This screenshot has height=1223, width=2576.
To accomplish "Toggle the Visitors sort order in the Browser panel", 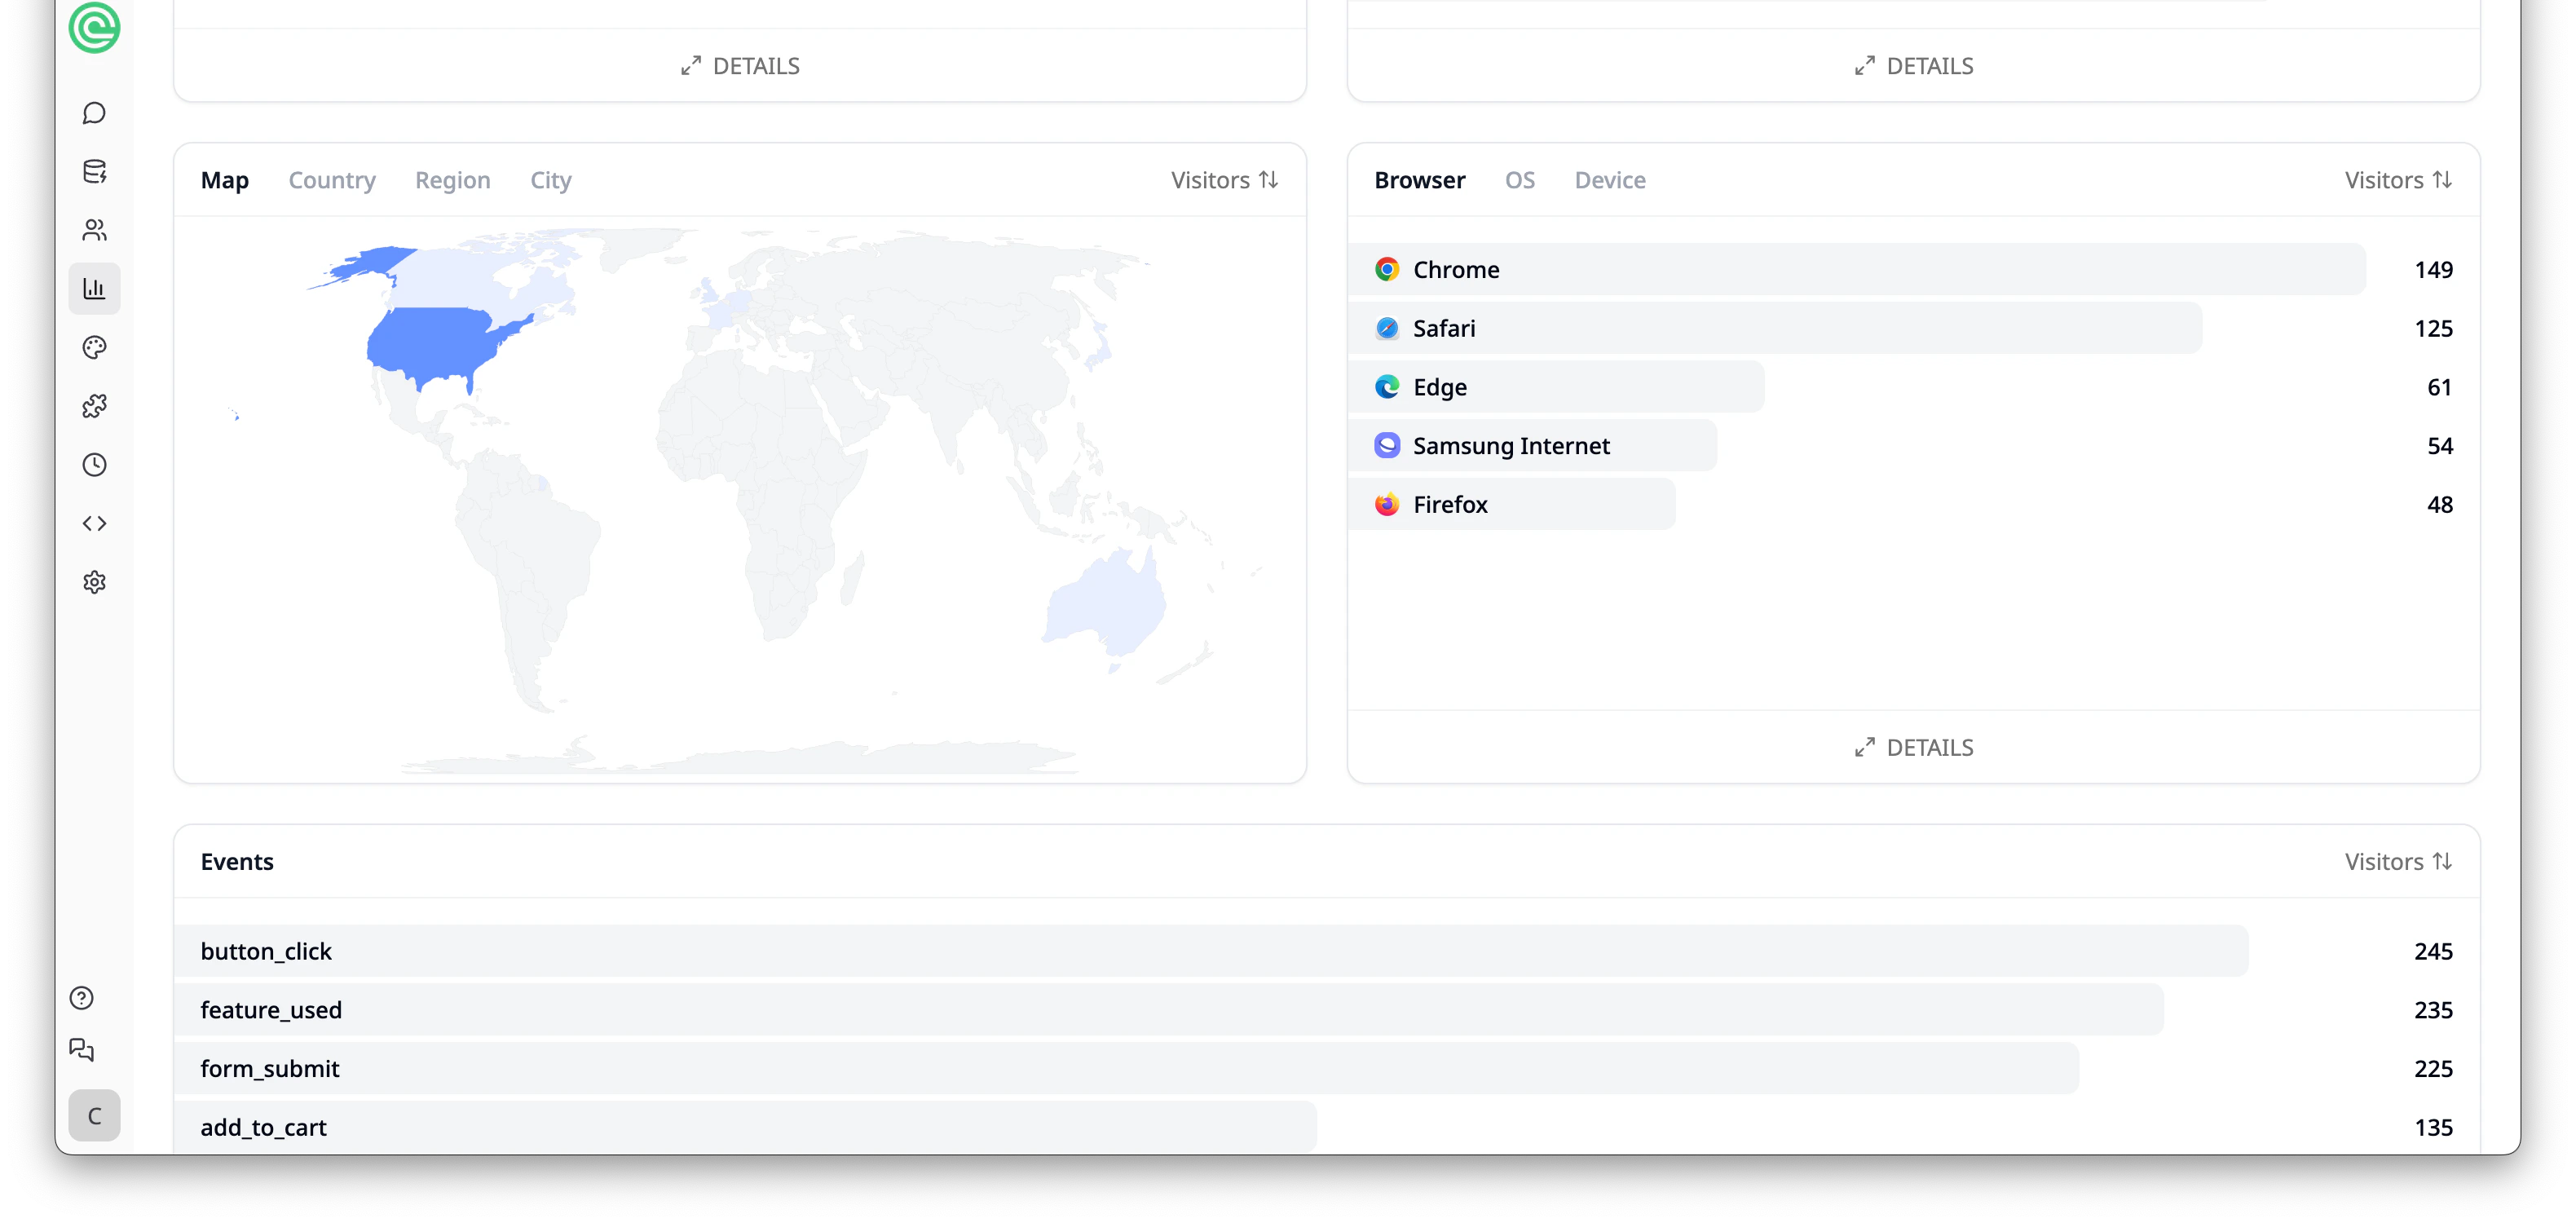I will [x=2398, y=180].
